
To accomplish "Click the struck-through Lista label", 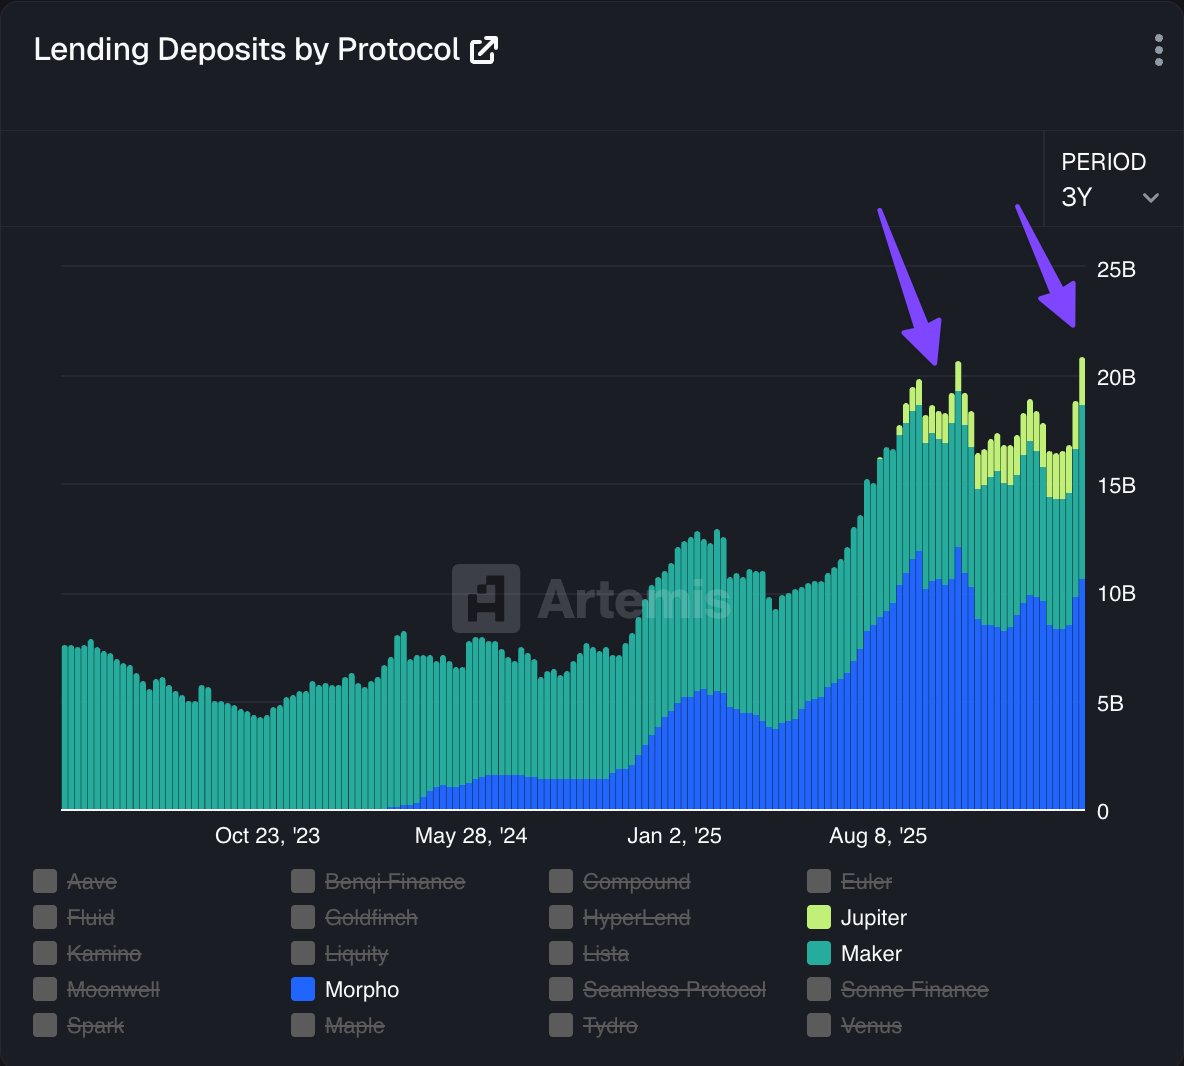I will point(606,954).
